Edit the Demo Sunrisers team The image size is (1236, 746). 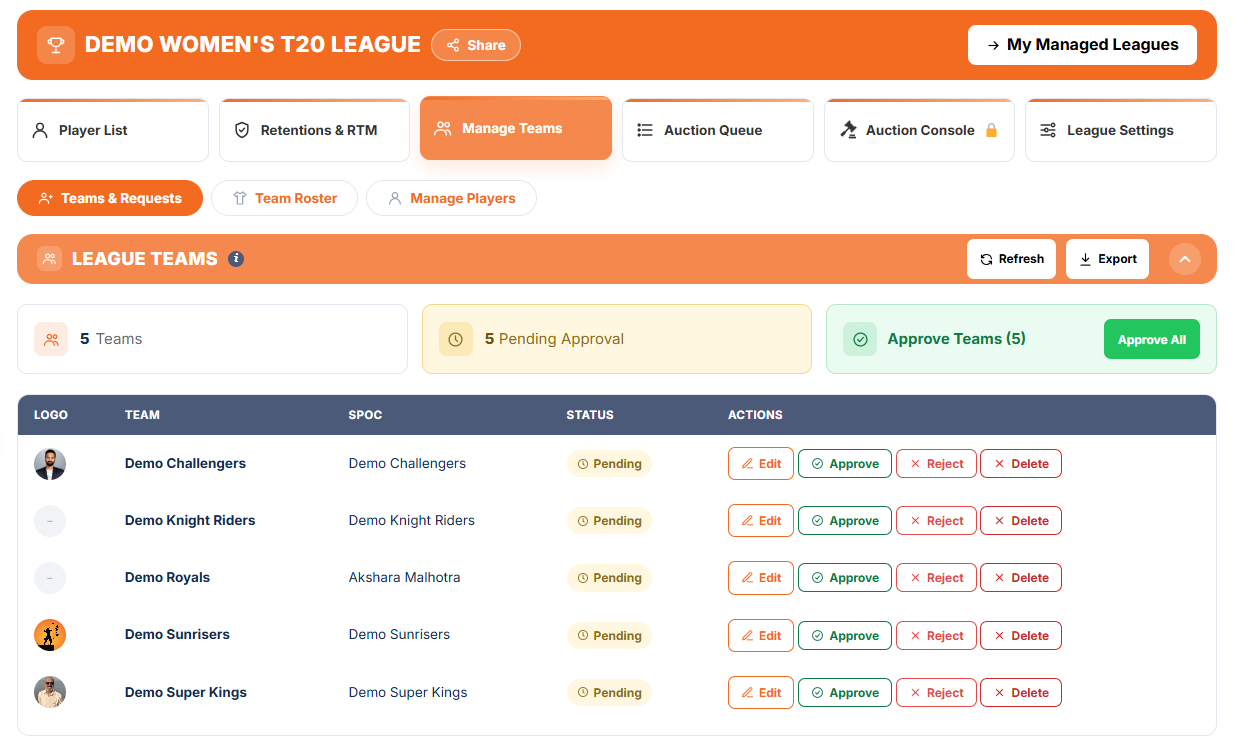pyautogui.click(x=761, y=635)
